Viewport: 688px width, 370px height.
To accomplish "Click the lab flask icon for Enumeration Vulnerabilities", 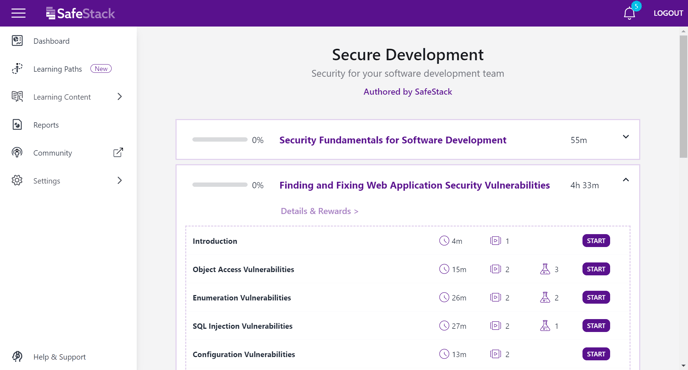I will [x=545, y=298].
